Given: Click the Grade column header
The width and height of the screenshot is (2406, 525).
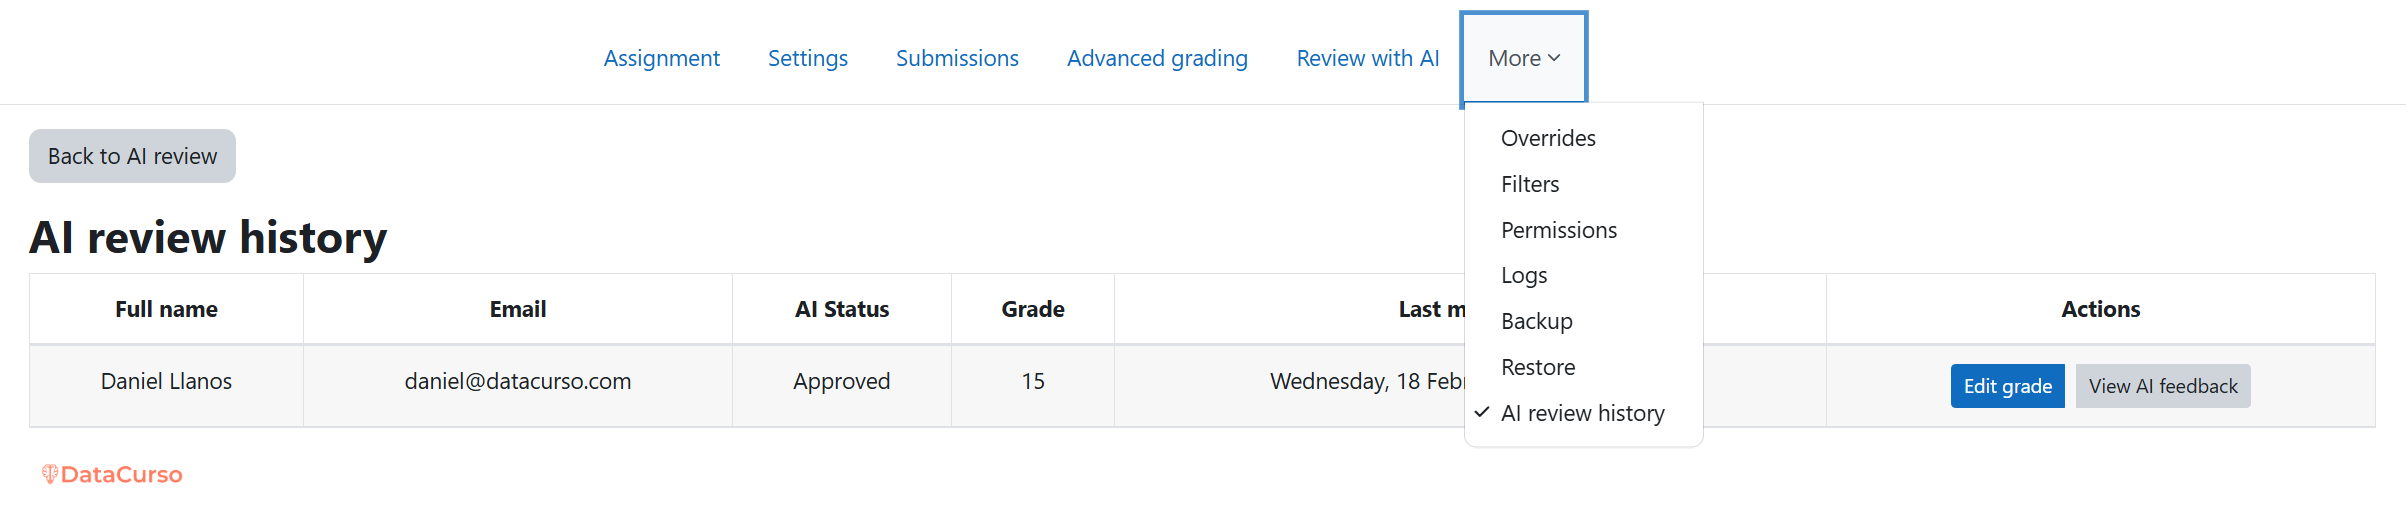Looking at the screenshot, I should tap(1032, 309).
